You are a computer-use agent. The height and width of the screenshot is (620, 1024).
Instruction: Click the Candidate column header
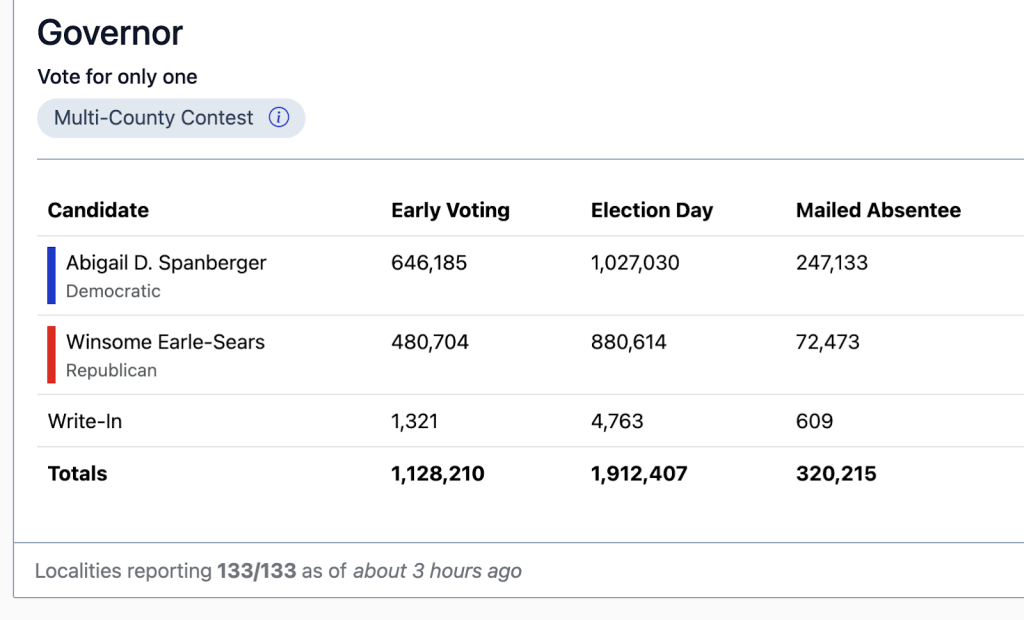pos(98,210)
